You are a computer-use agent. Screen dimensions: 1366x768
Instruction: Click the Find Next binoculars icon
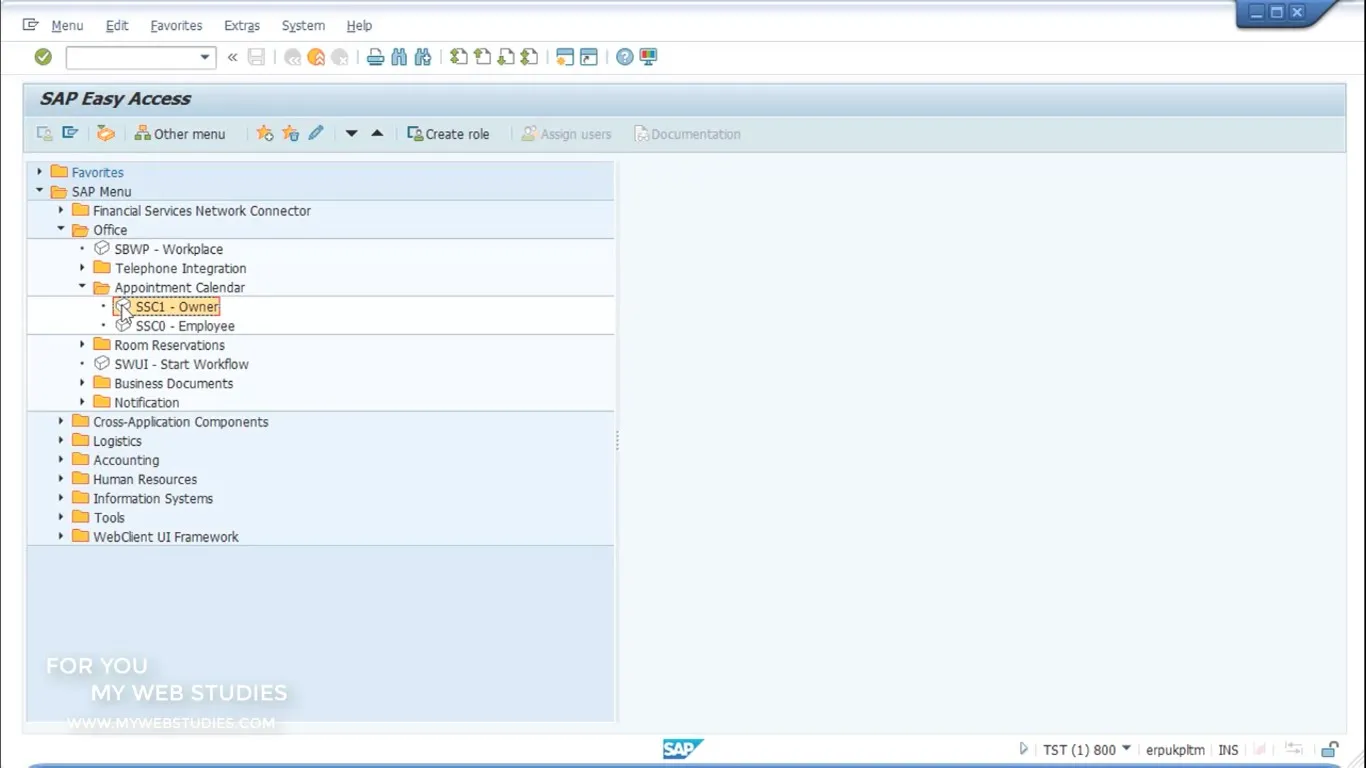pyautogui.click(x=423, y=57)
